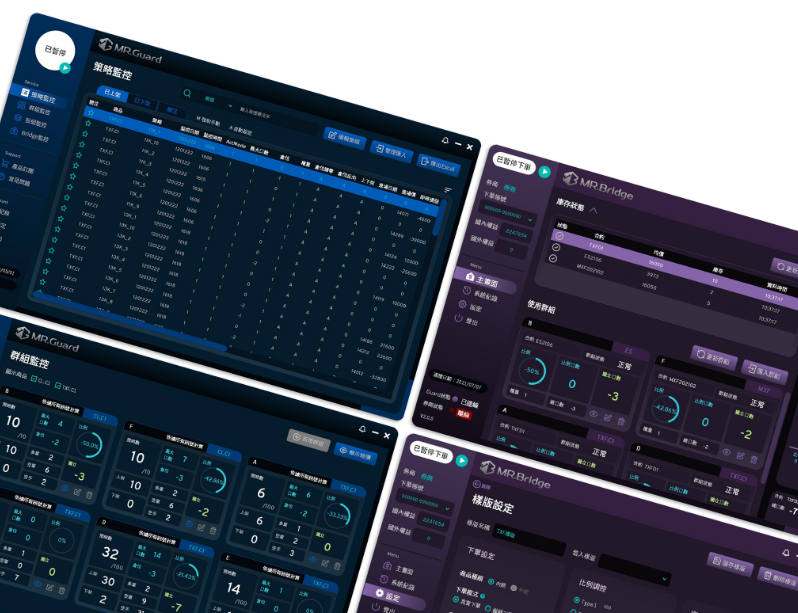The height and width of the screenshot is (613, 798).
Task: Open 群組監控 in MR.Guard sidebar
Action: [x=34, y=108]
